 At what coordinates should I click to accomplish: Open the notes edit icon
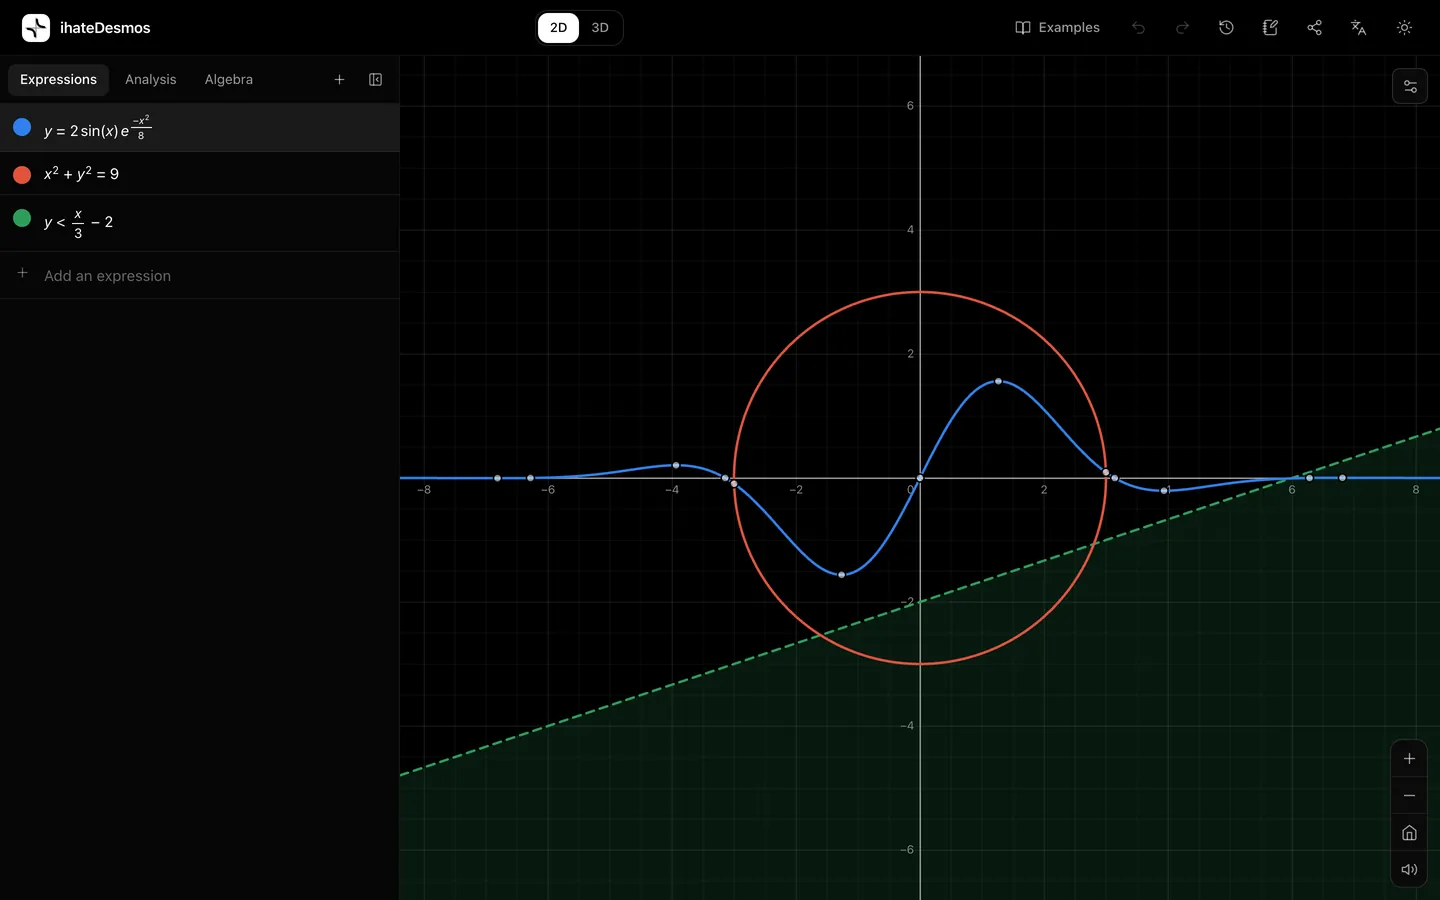click(x=1270, y=28)
